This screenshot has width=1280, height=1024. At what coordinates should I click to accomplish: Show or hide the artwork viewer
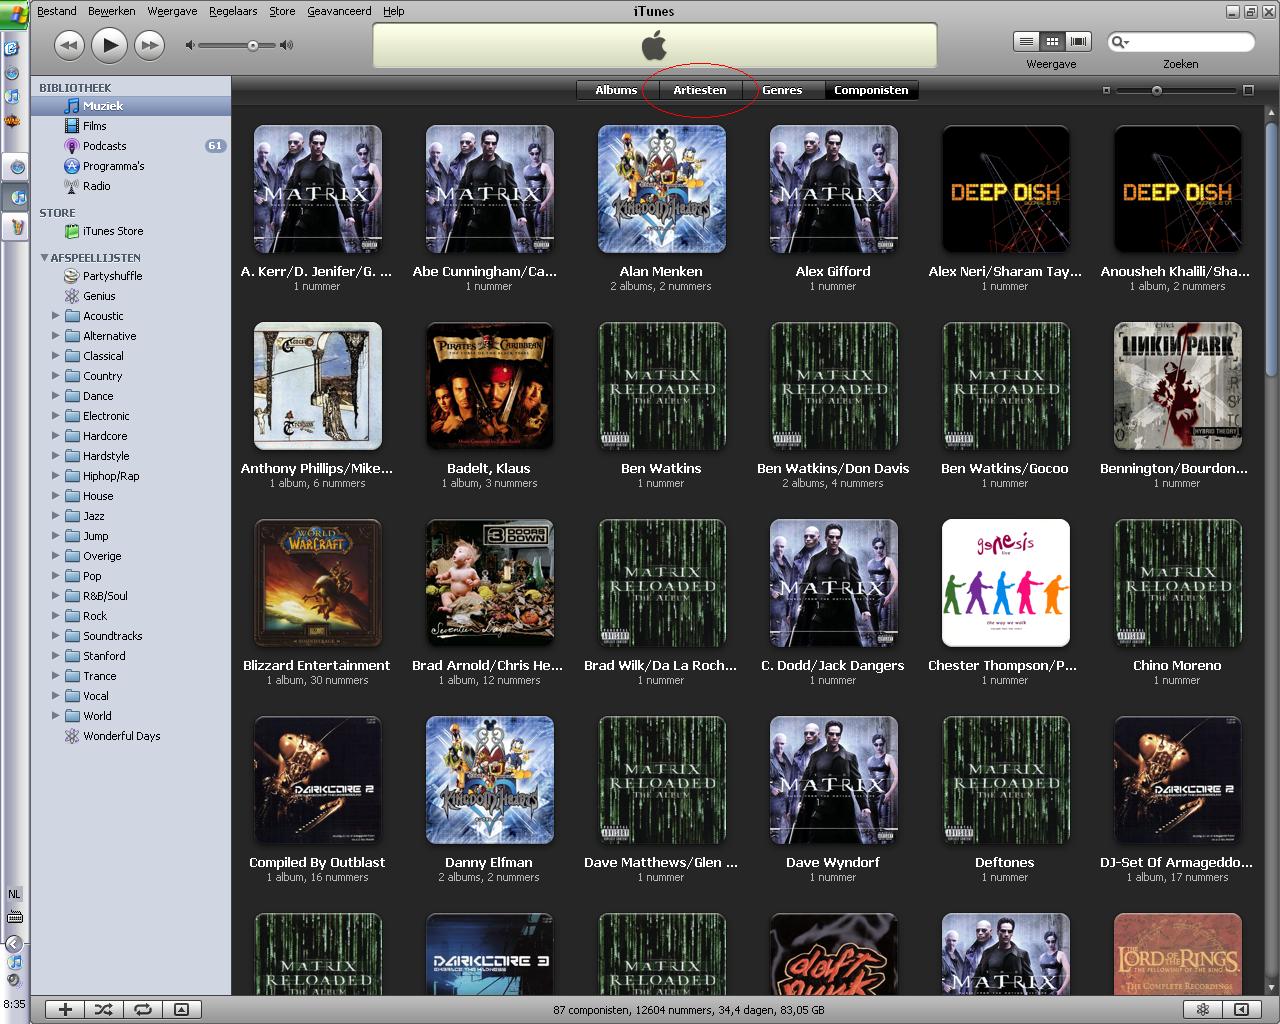(x=182, y=1010)
